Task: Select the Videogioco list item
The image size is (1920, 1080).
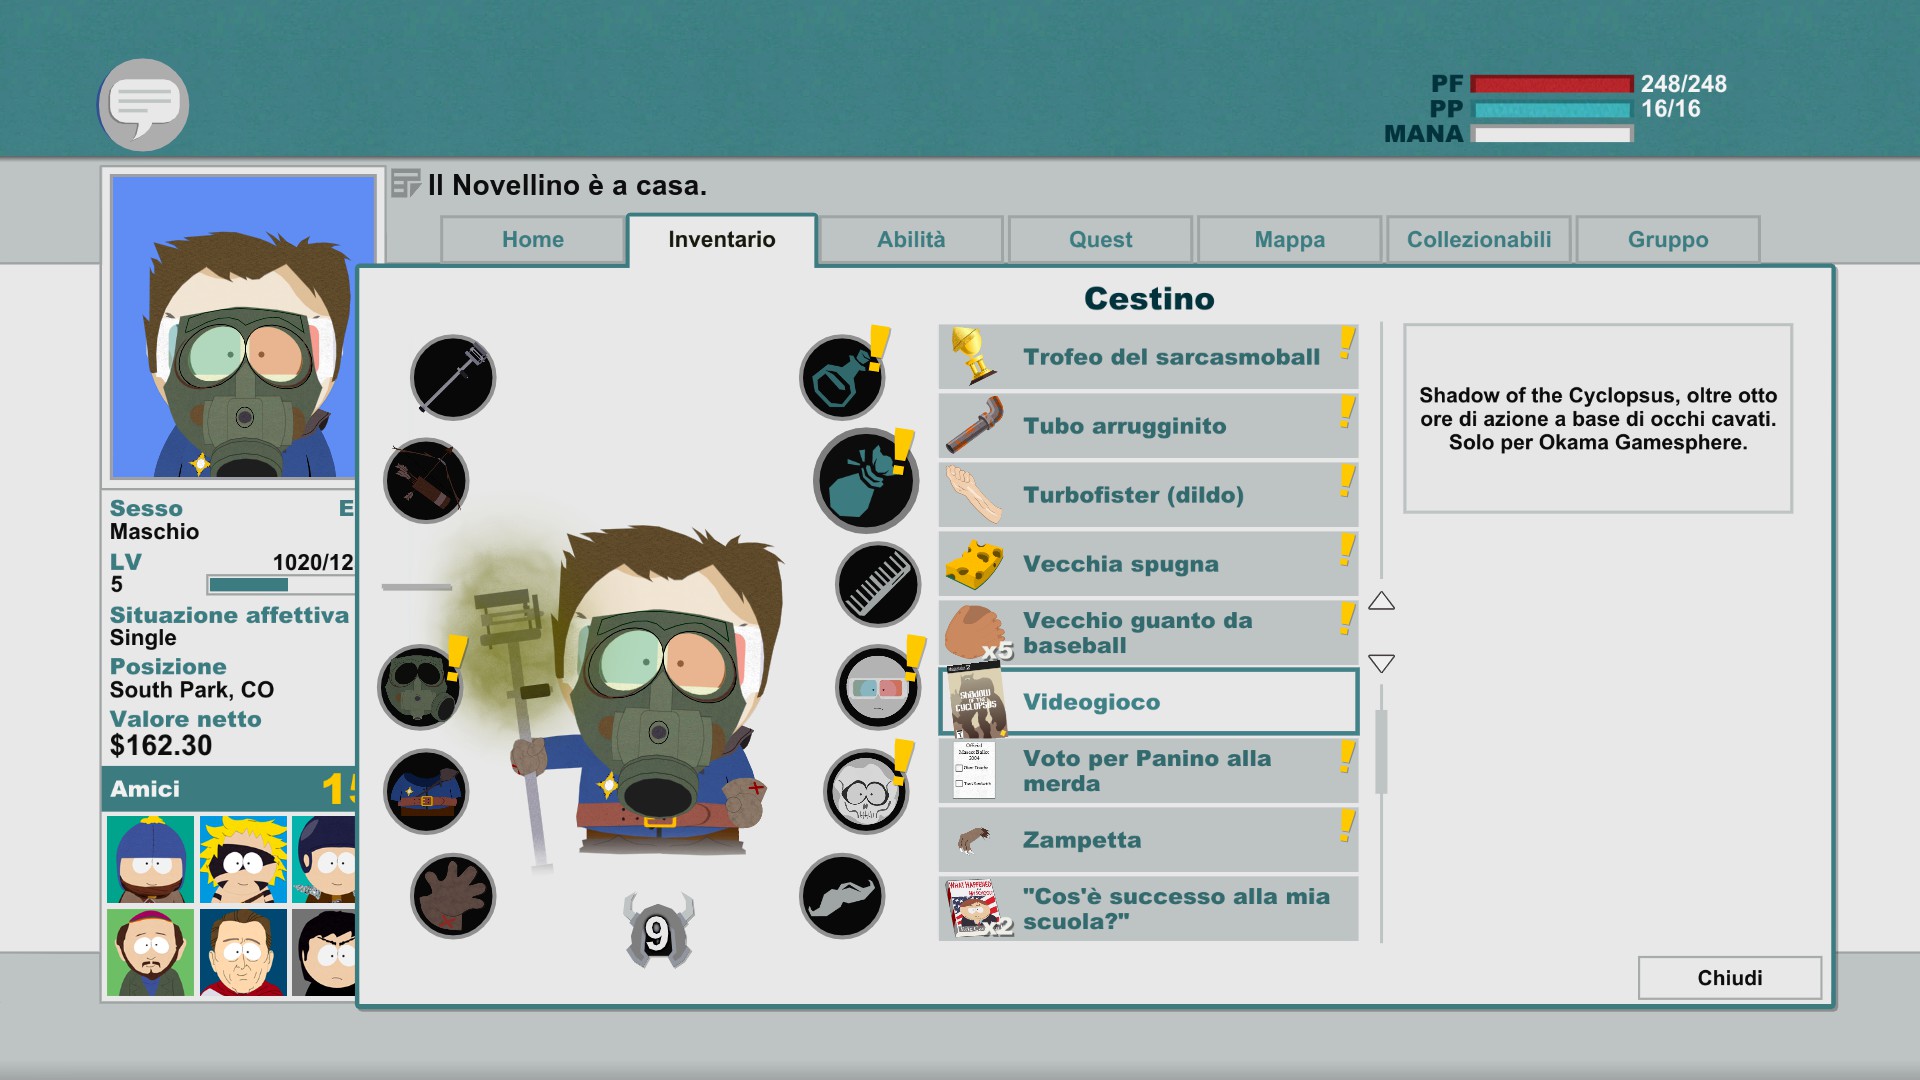Action: pos(1148,702)
